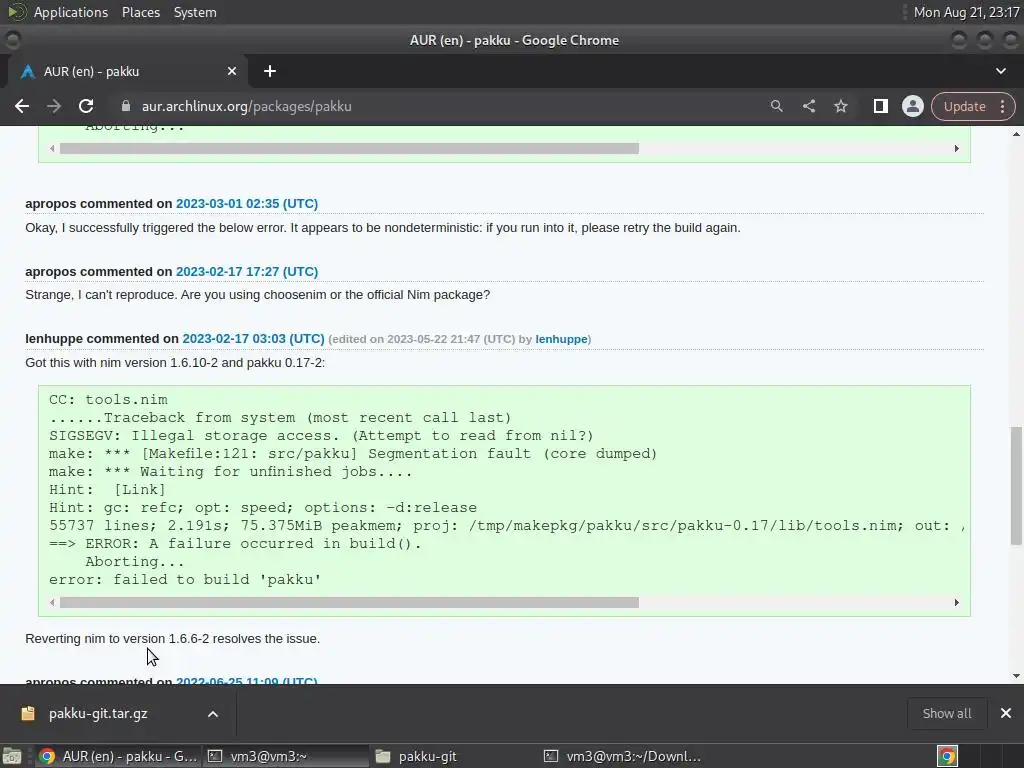View site security lock info
This screenshot has width=1024, height=768.
[x=126, y=106]
